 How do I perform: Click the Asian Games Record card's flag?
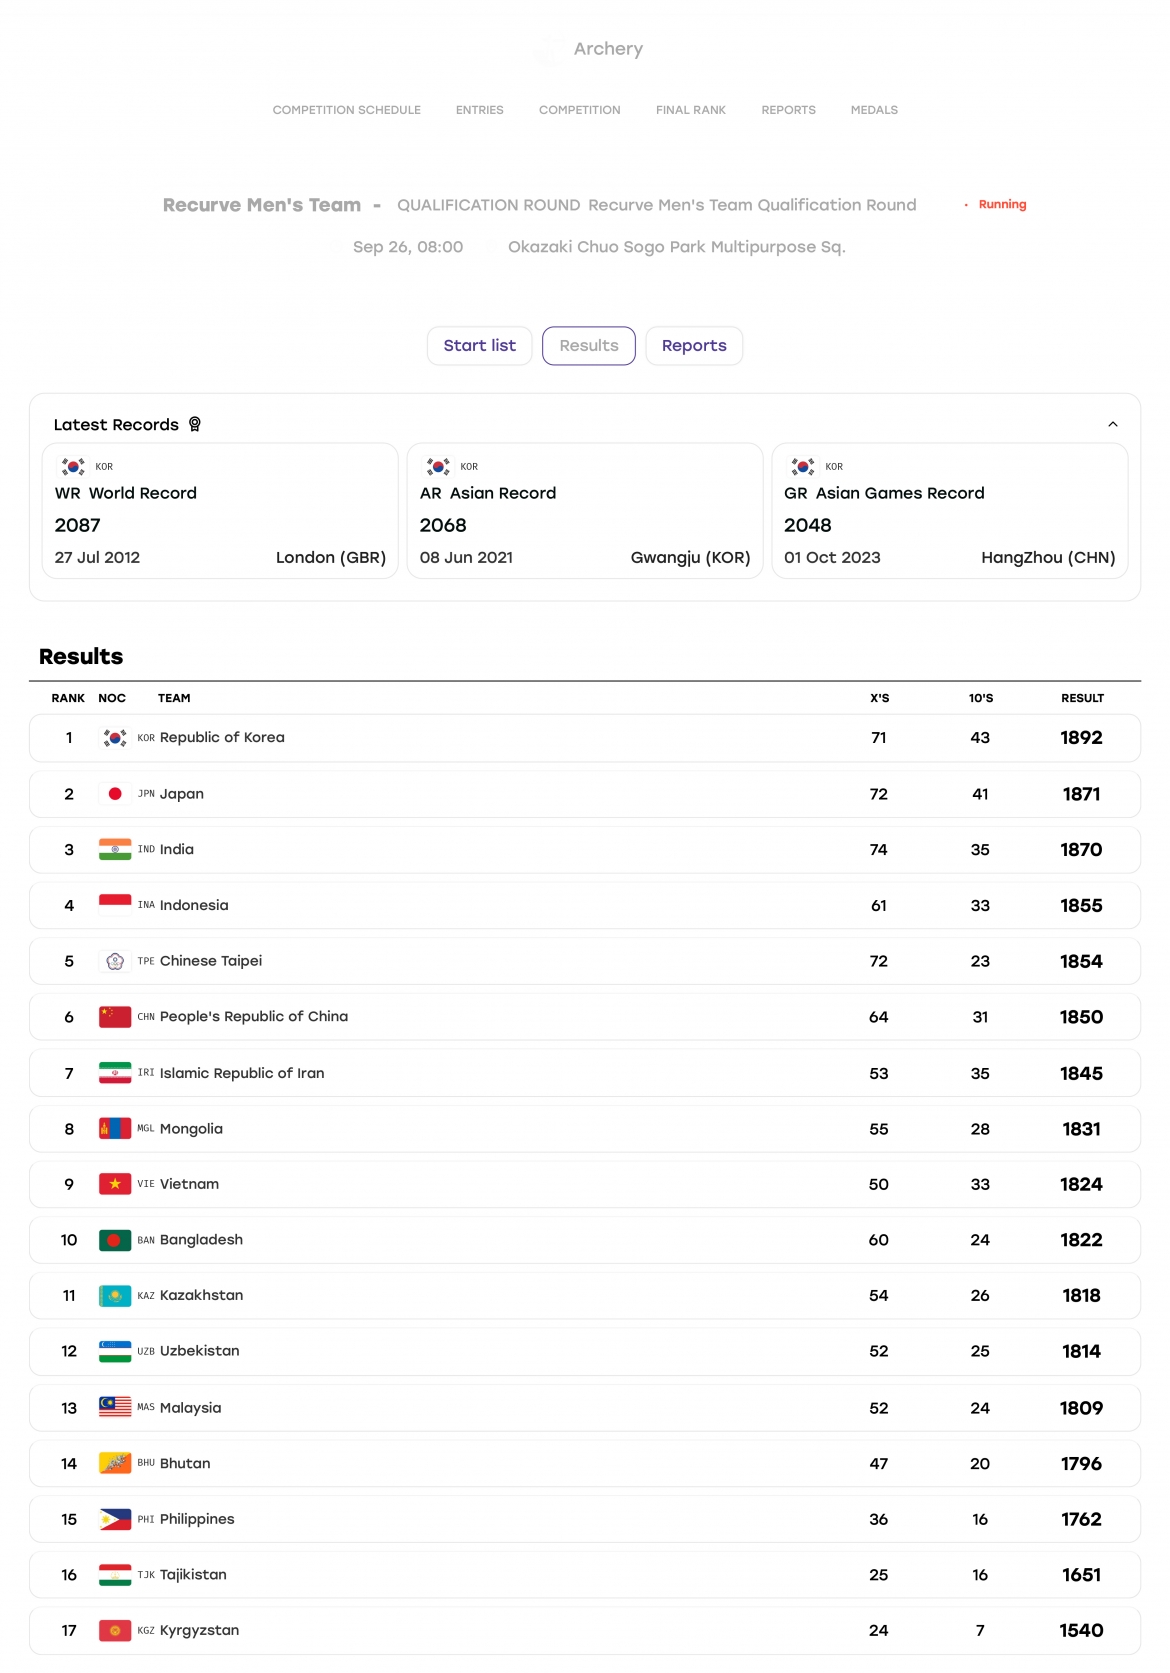pyautogui.click(x=803, y=467)
